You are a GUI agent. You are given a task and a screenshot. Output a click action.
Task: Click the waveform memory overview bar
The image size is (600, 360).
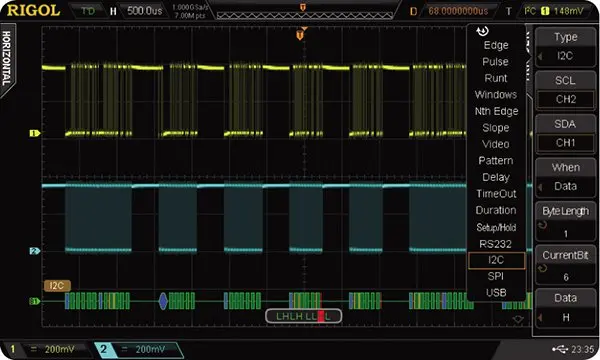tap(305, 15)
